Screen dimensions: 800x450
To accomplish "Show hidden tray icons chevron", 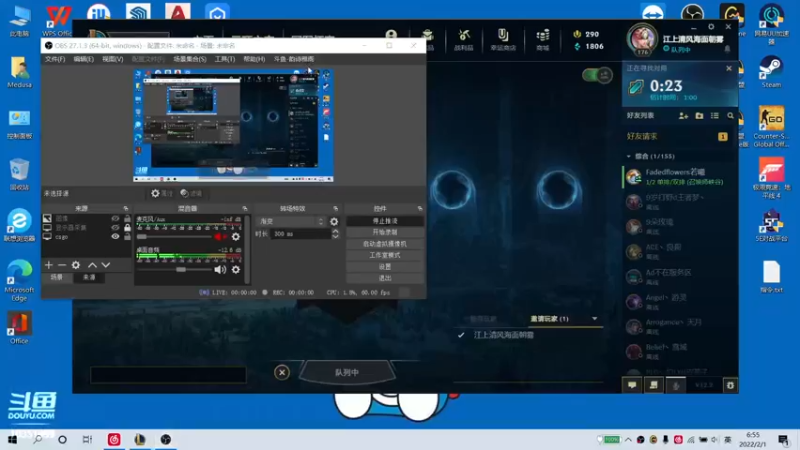I will coord(628,439).
